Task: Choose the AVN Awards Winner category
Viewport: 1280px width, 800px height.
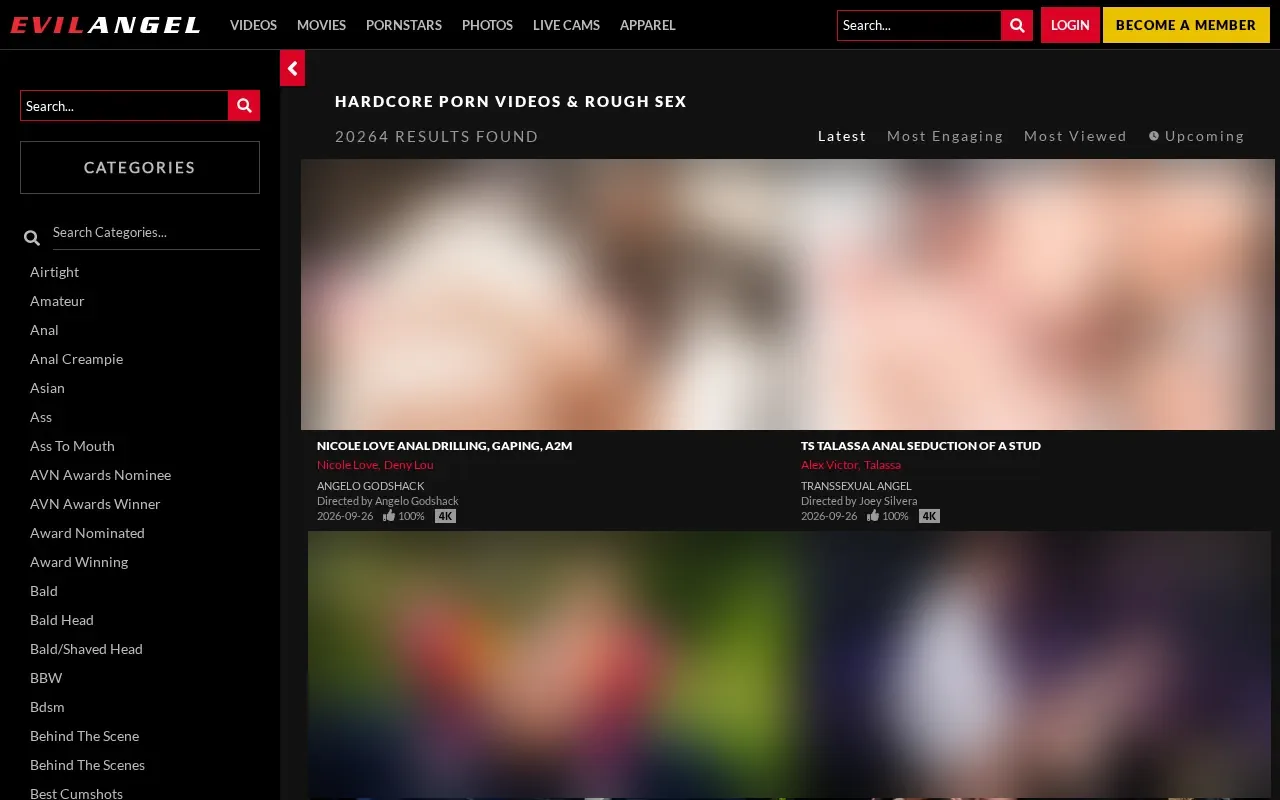Action: 95,504
